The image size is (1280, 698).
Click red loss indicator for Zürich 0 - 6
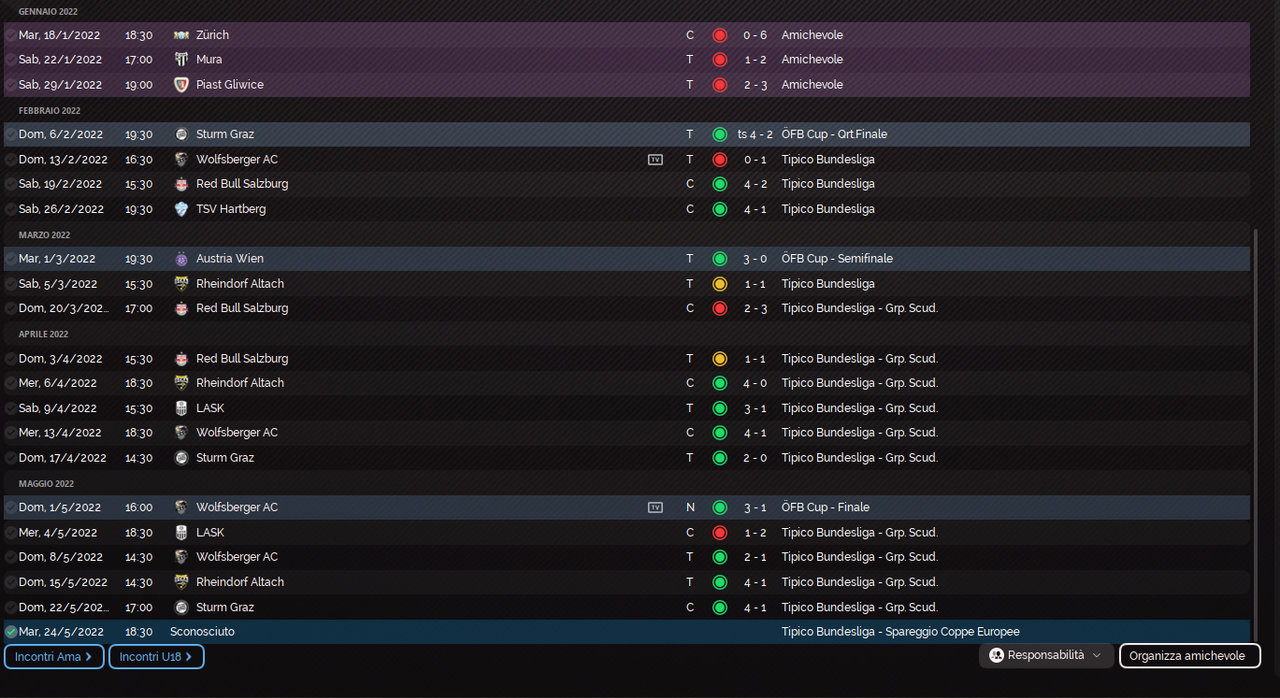(x=719, y=35)
